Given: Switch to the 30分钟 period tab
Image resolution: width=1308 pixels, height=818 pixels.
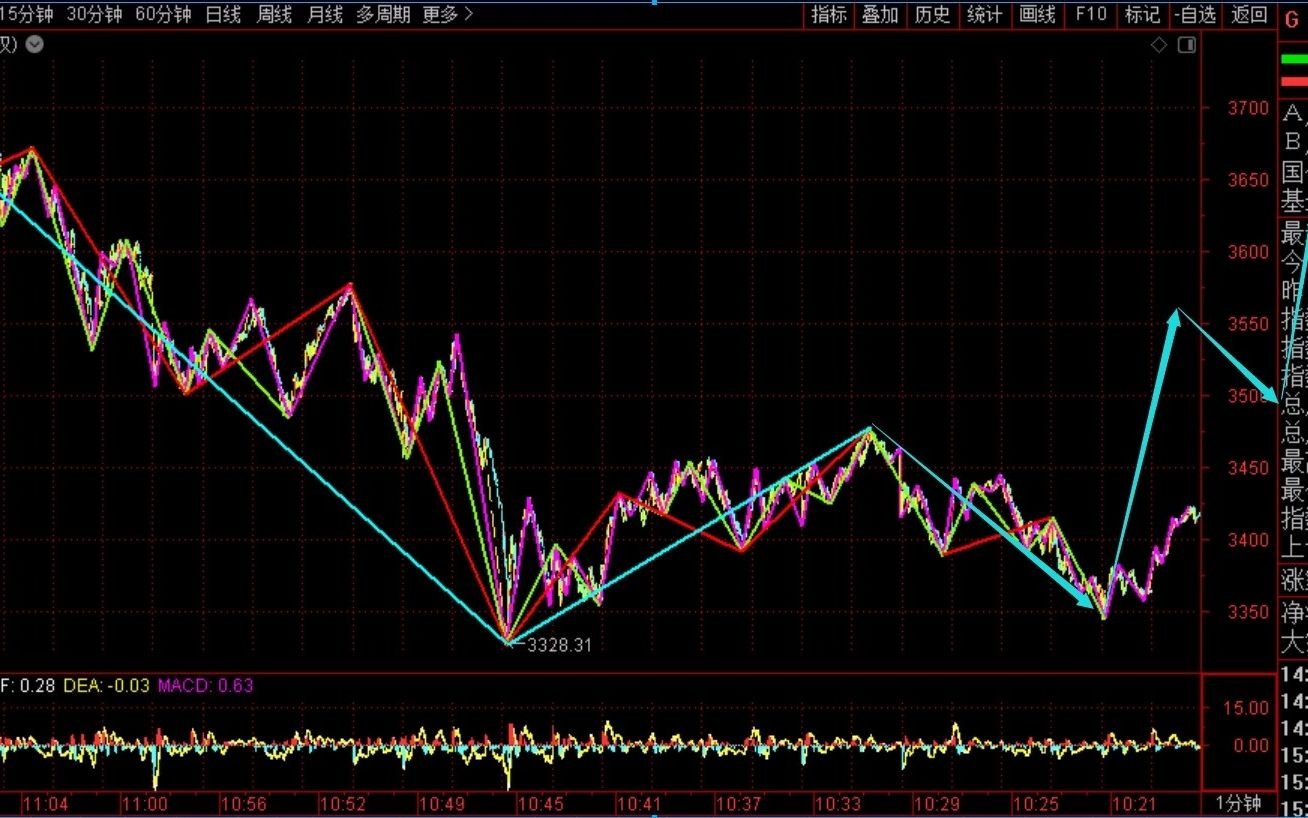Looking at the screenshot, I should pyautogui.click(x=95, y=14).
